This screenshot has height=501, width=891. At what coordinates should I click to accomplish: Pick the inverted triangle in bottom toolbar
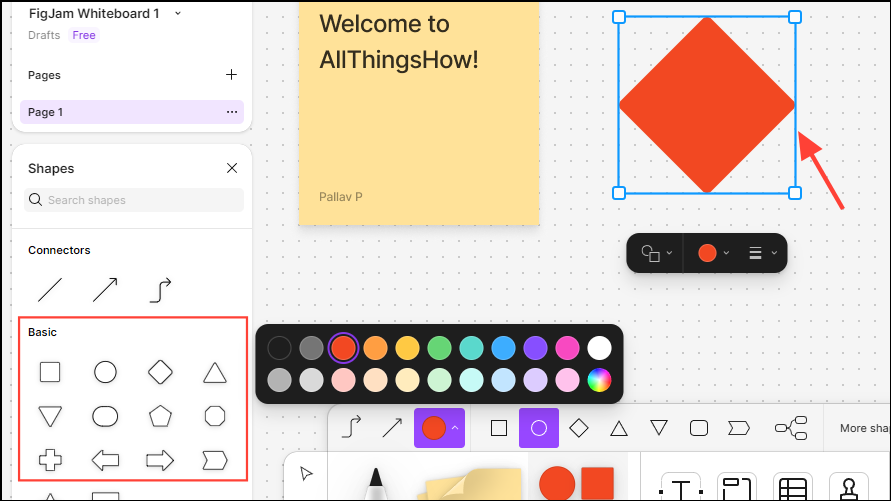659,428
